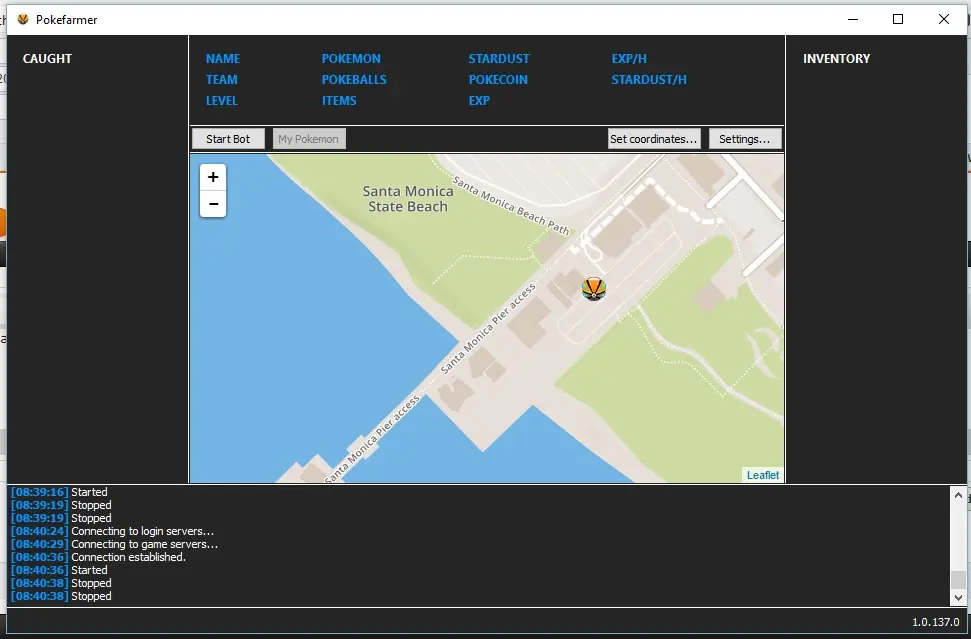Click the STARDUST stat label
The image size is (971, 639).
click(x=499, y=58)
